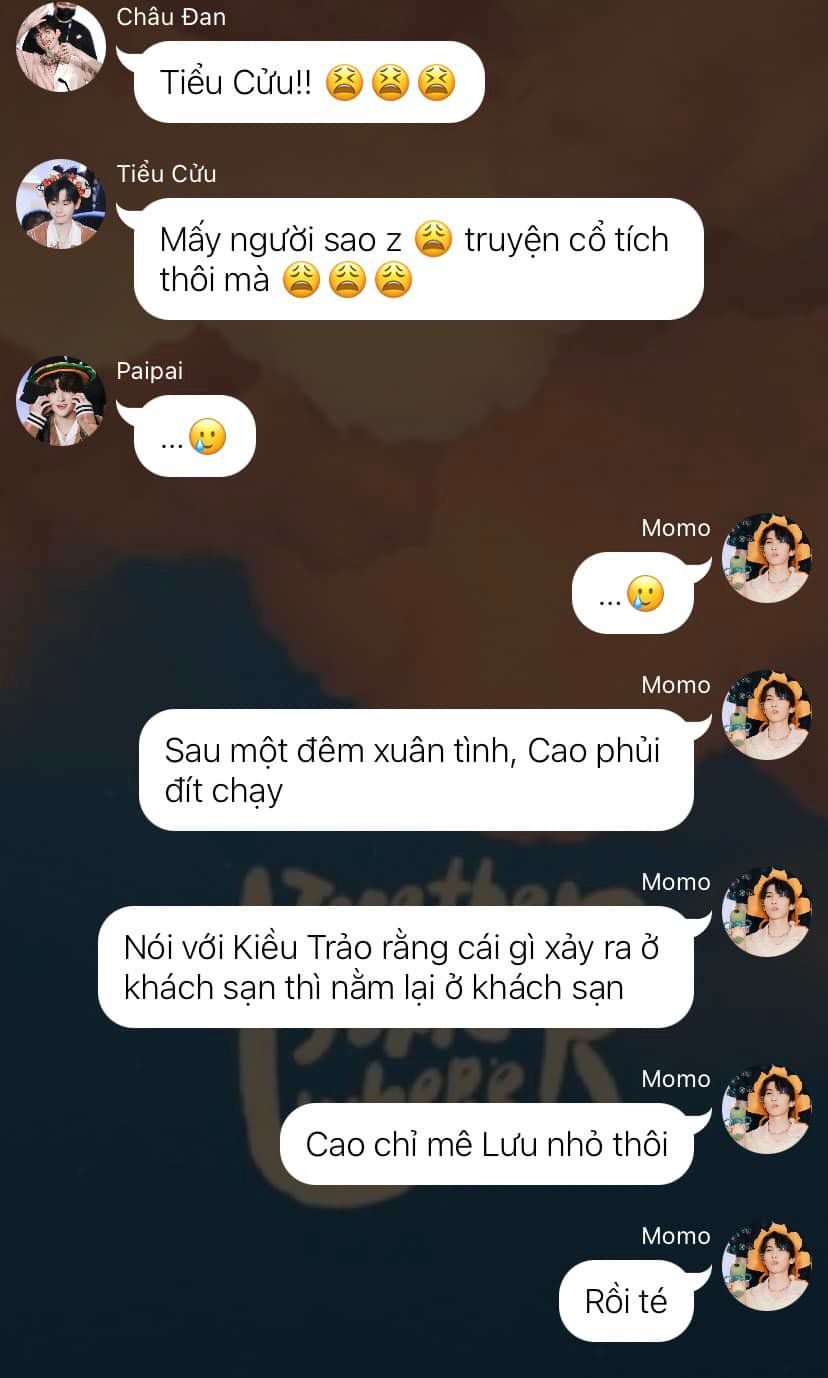828x1378 pixels.
Task: Select the 'Tiểu Cửu!!' message bubble
Action: 309,82
